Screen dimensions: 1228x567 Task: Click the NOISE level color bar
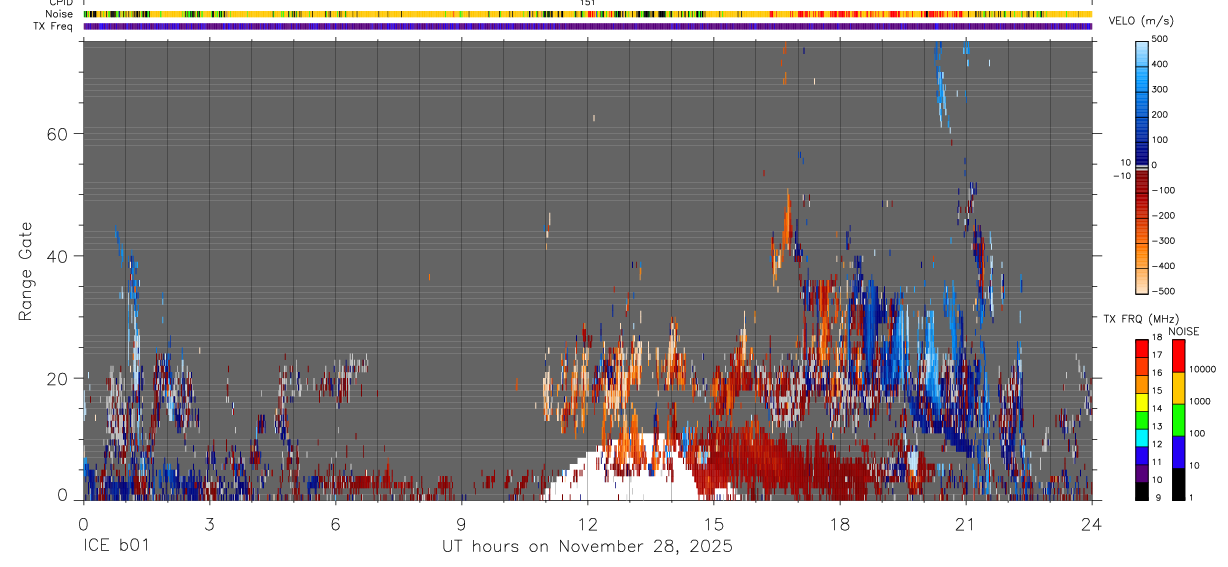tap(1179, 419)
